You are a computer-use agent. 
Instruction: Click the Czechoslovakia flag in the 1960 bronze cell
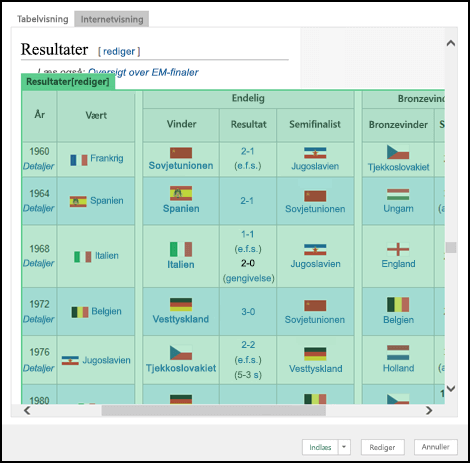(x=398, y=152)
